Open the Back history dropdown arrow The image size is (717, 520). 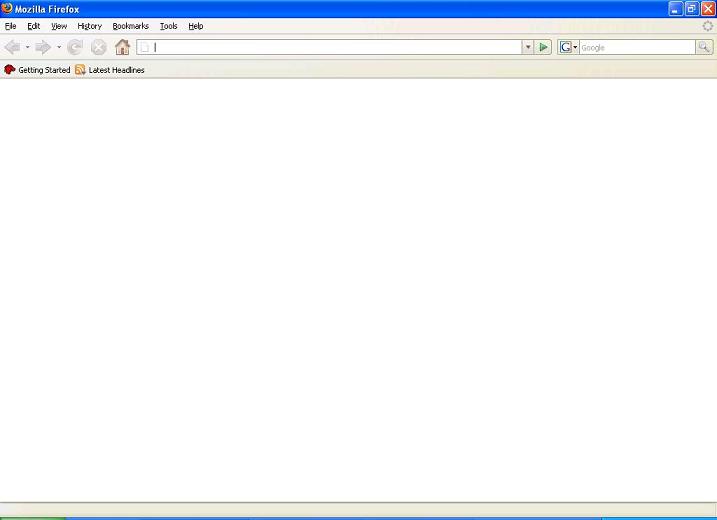pos(27,47)
